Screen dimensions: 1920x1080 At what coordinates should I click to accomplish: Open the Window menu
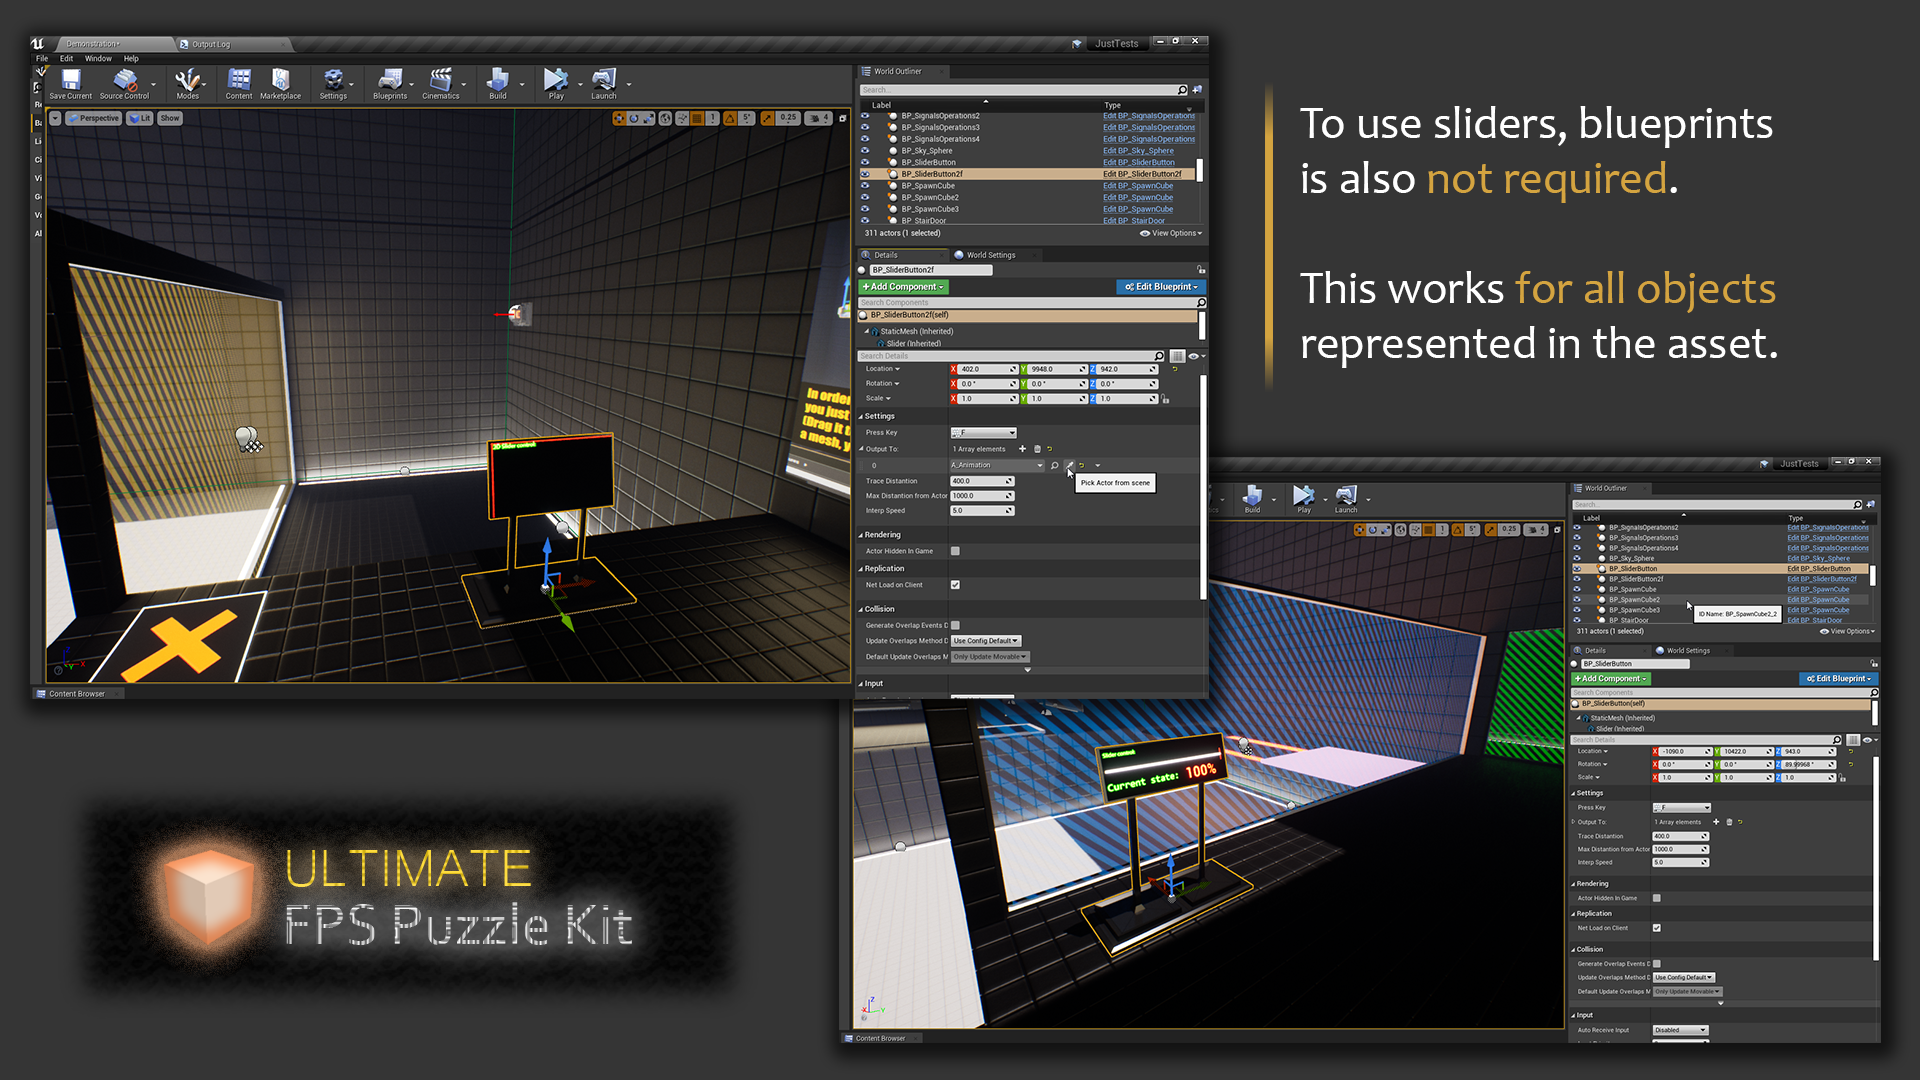[98, 58]
